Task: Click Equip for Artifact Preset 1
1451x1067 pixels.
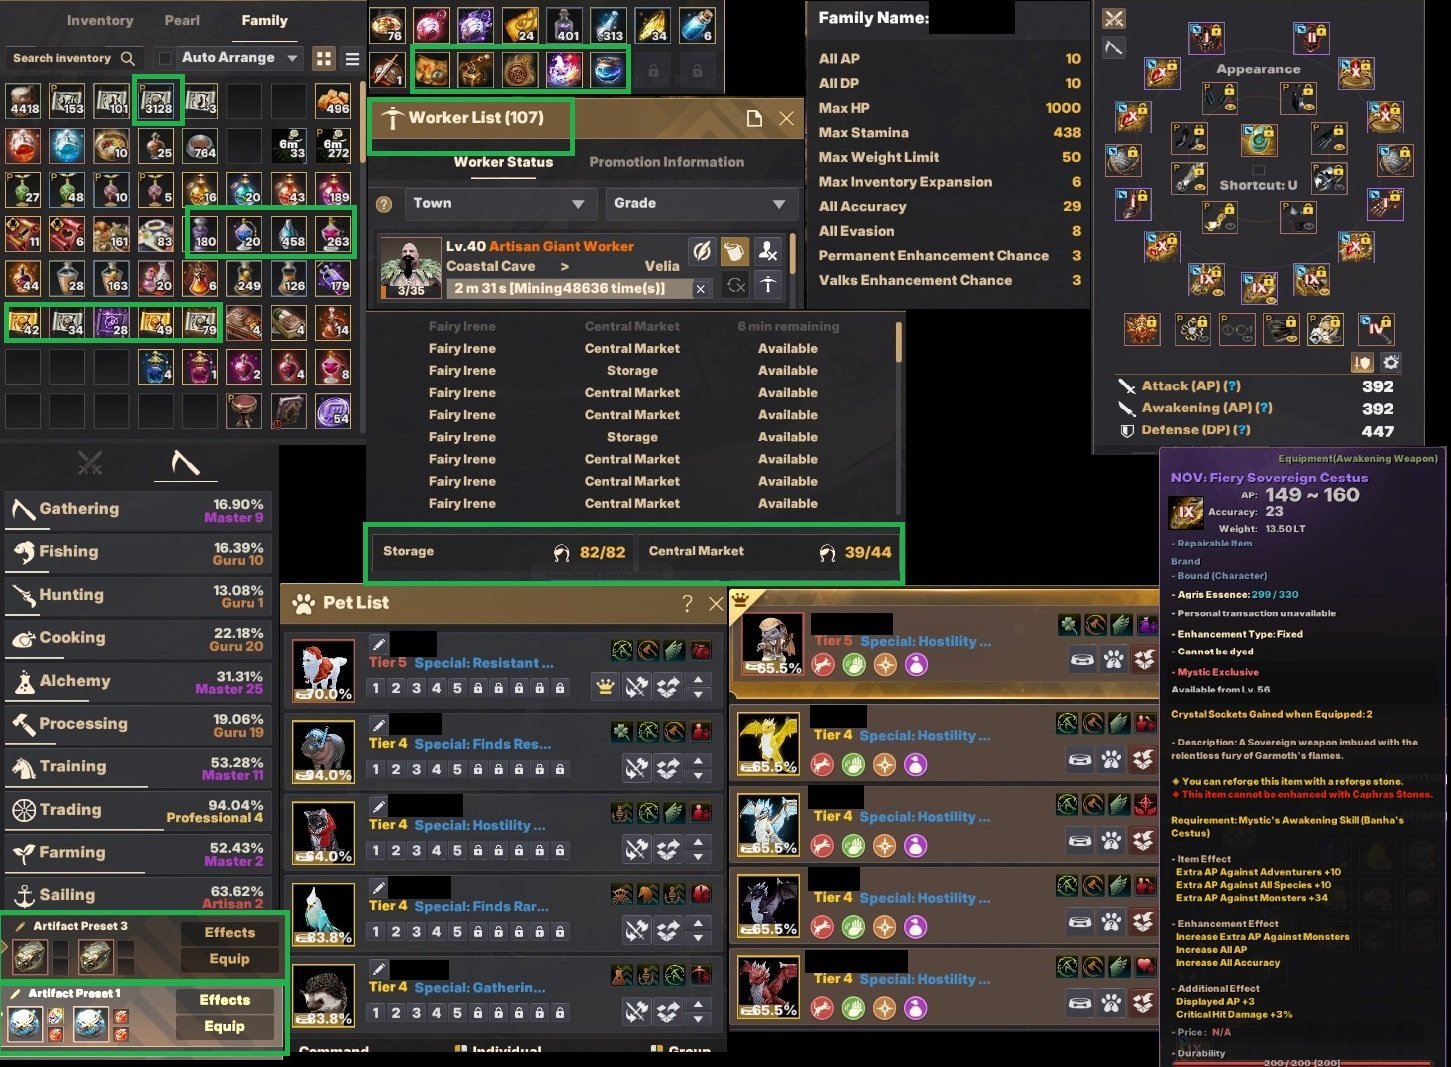Action: pyautogui.click(x=224, y=1026)
